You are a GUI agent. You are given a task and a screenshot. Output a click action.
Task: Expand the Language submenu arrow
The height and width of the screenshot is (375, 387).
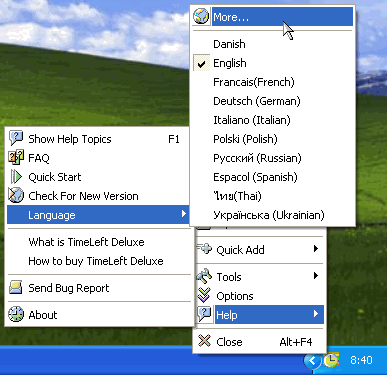(x=184, y=214)
